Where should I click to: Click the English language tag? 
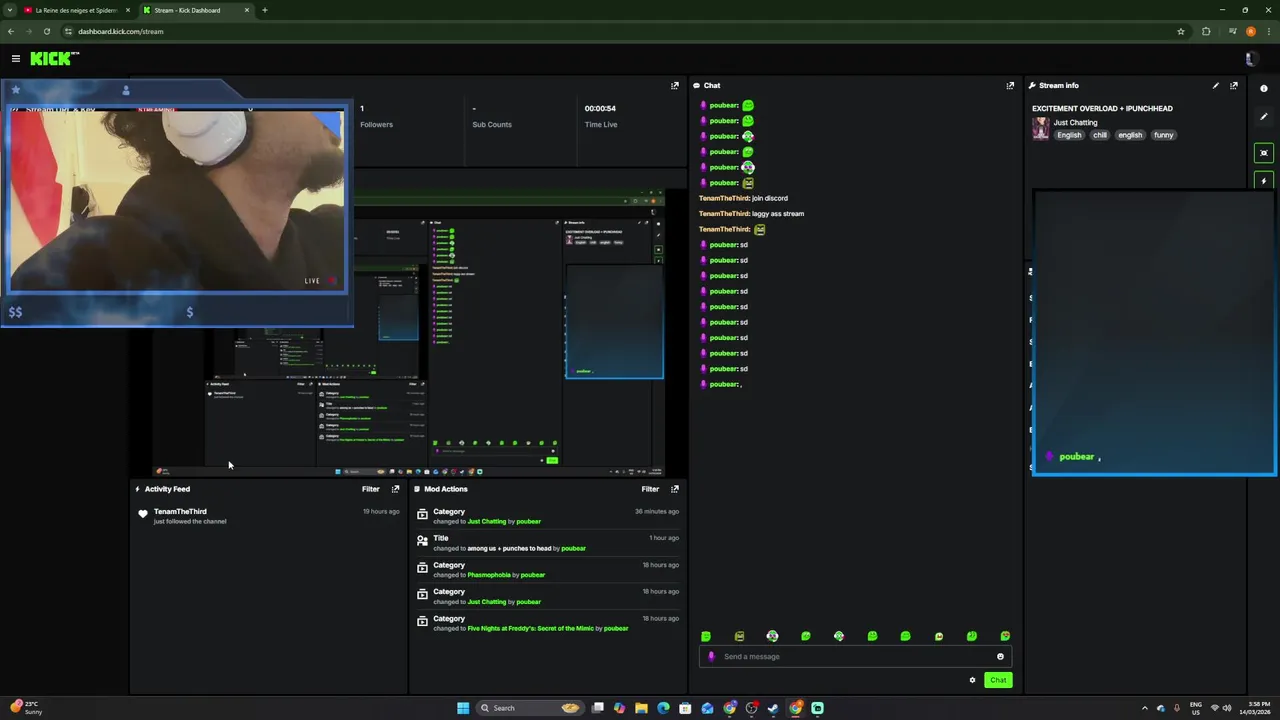click(x=1069, y=135)
